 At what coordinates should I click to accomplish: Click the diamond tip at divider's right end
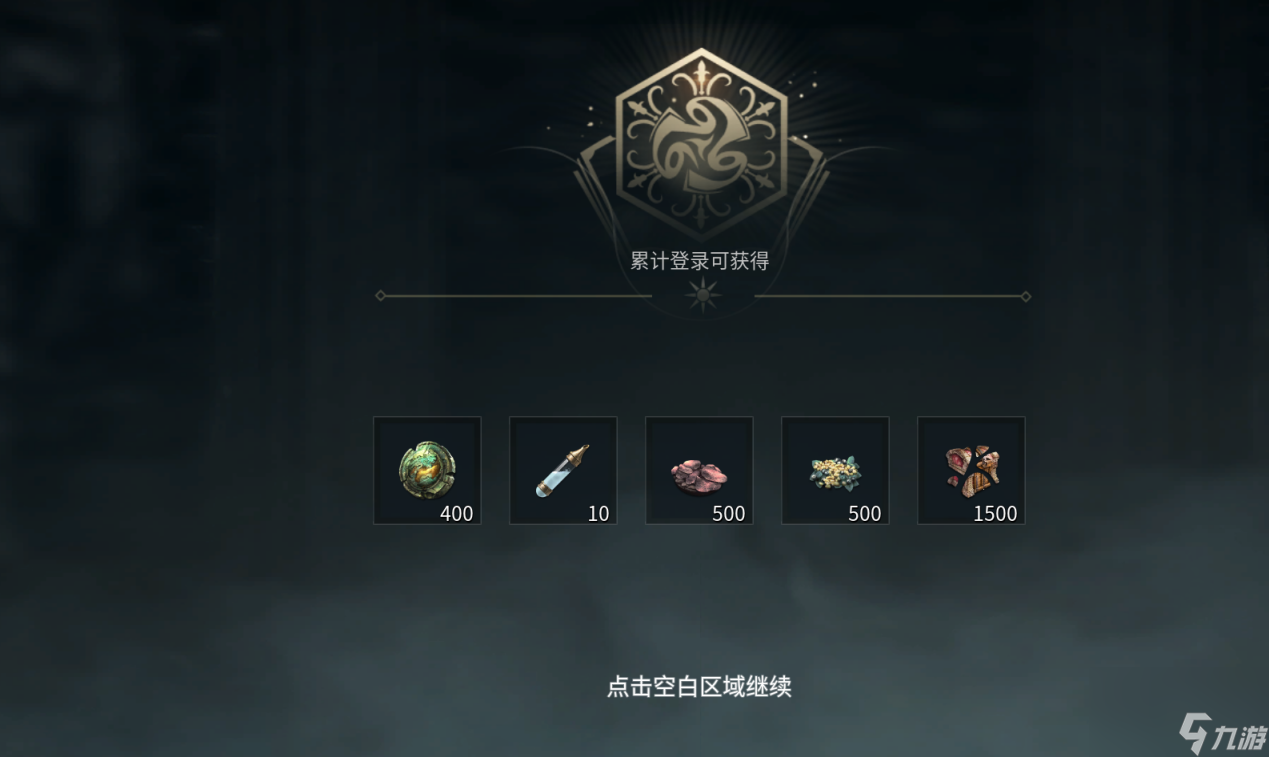(x=1025, y=296)
